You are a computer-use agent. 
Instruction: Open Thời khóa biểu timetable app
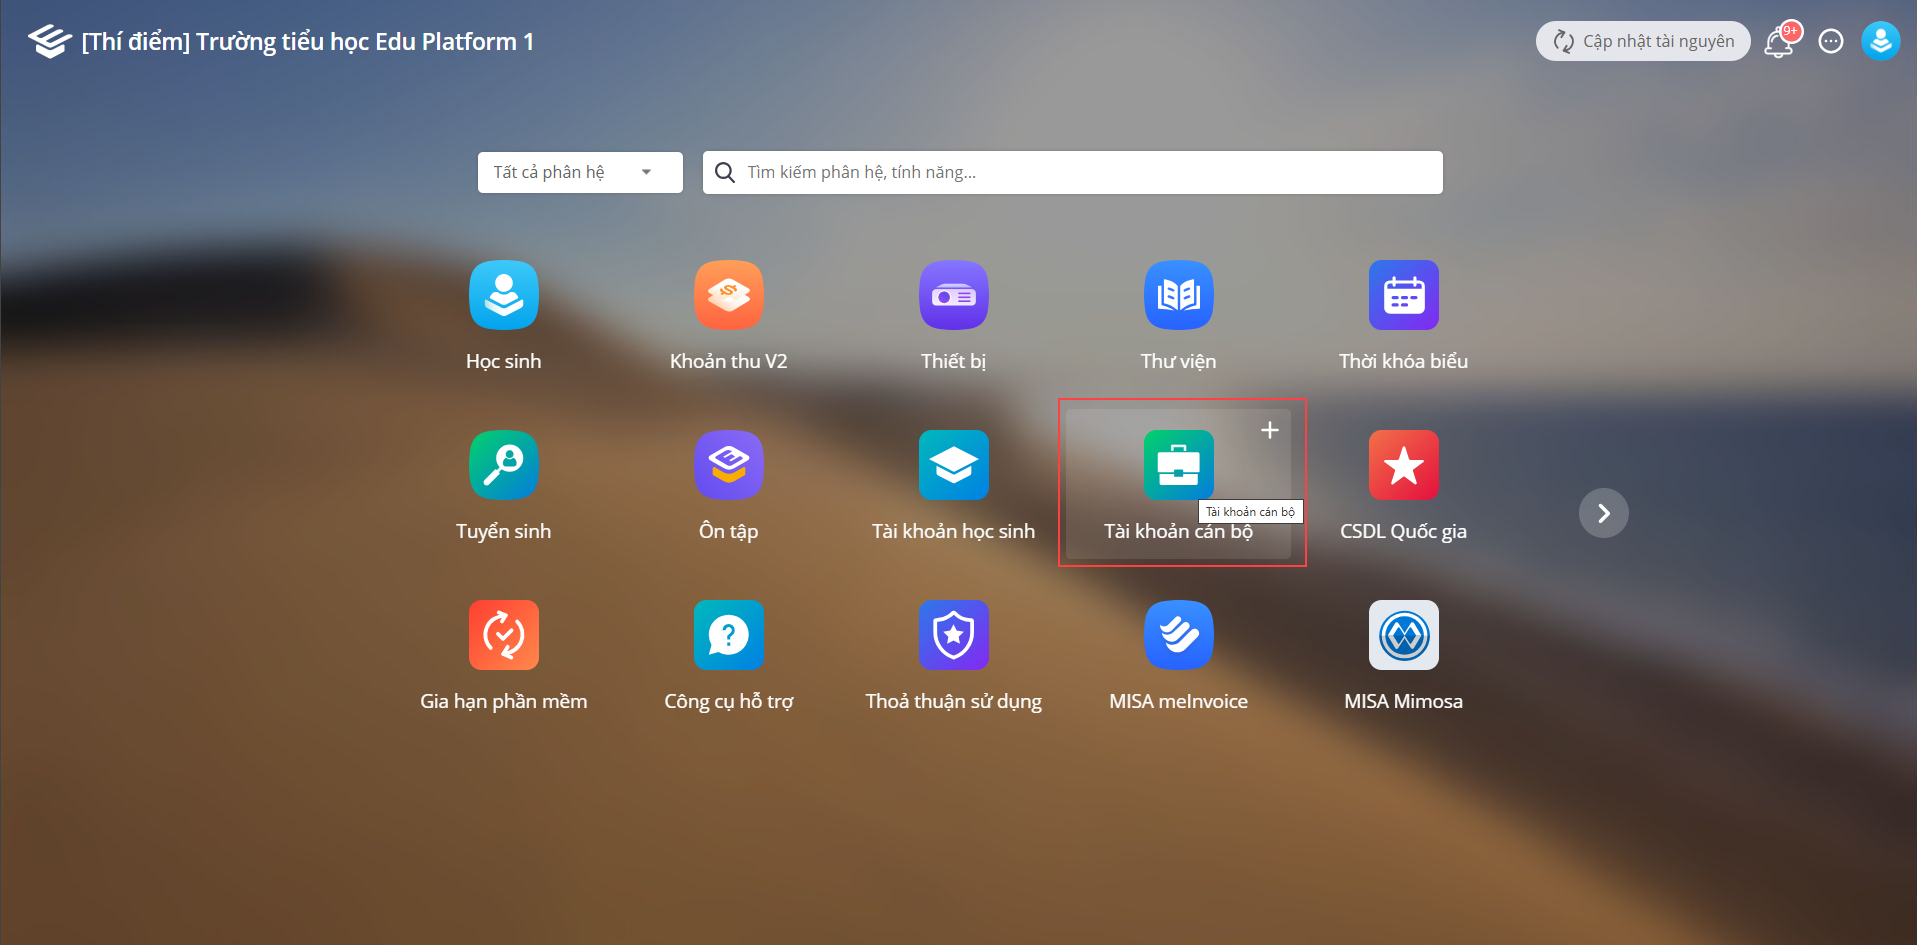(1403, 296)
